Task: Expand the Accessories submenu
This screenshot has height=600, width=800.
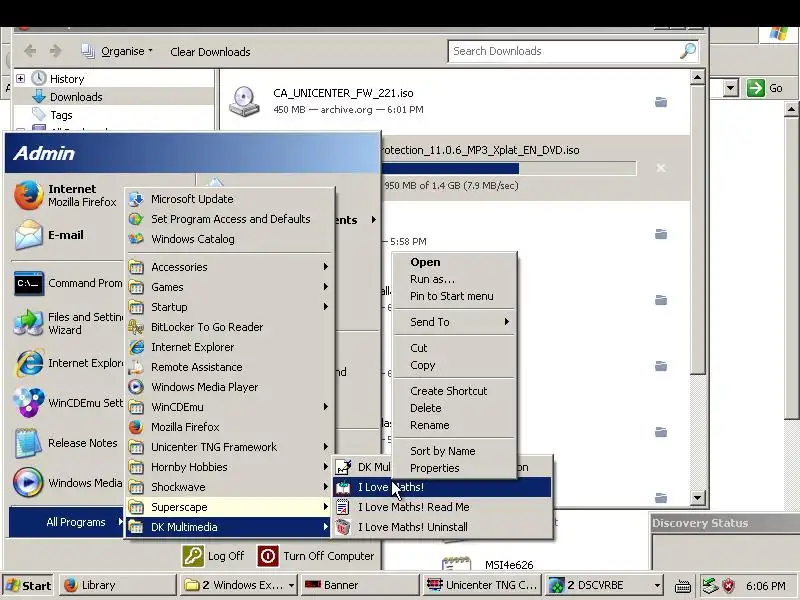Action: point(230,267)
